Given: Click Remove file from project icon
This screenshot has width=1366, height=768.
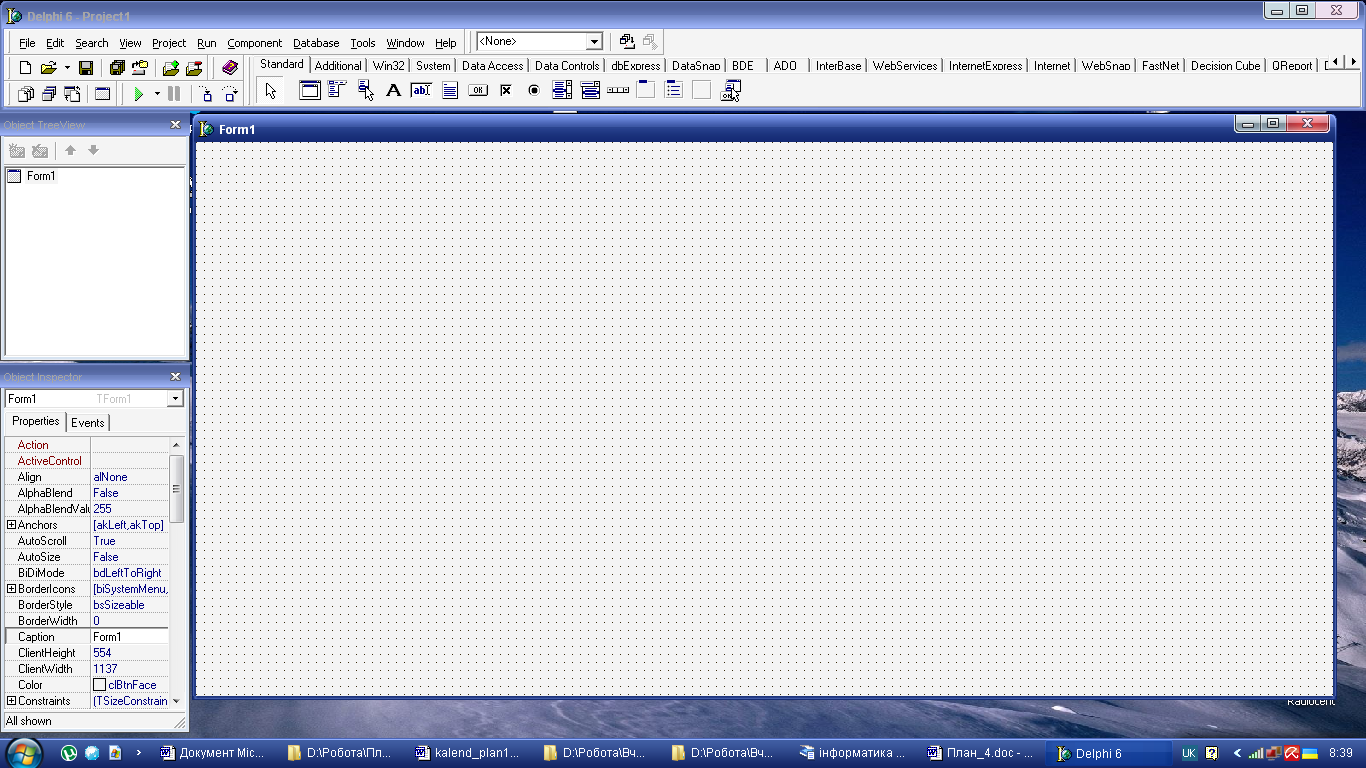Looking at the screenshot, I should coord(194,68).
